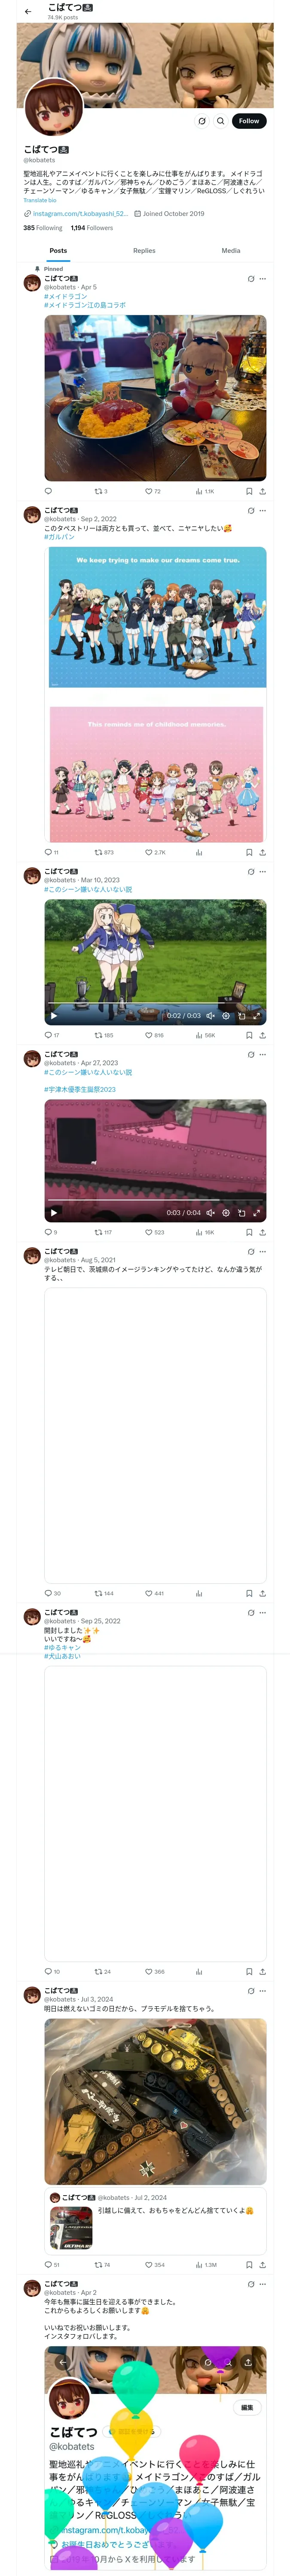The width and height of the screenshot is (290, 2576).
Task: Open search on こばてつ's profile
Action: pos(220,121)
